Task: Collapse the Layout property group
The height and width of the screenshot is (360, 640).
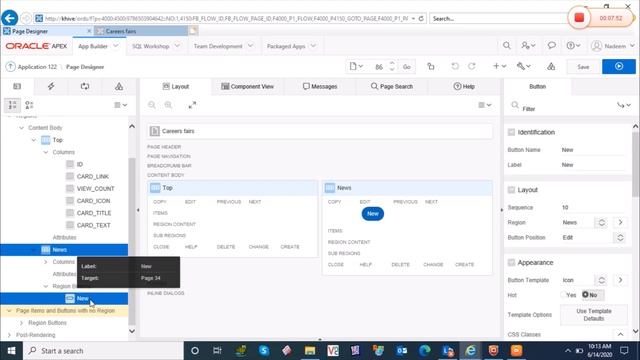Action: click(511, 190)
